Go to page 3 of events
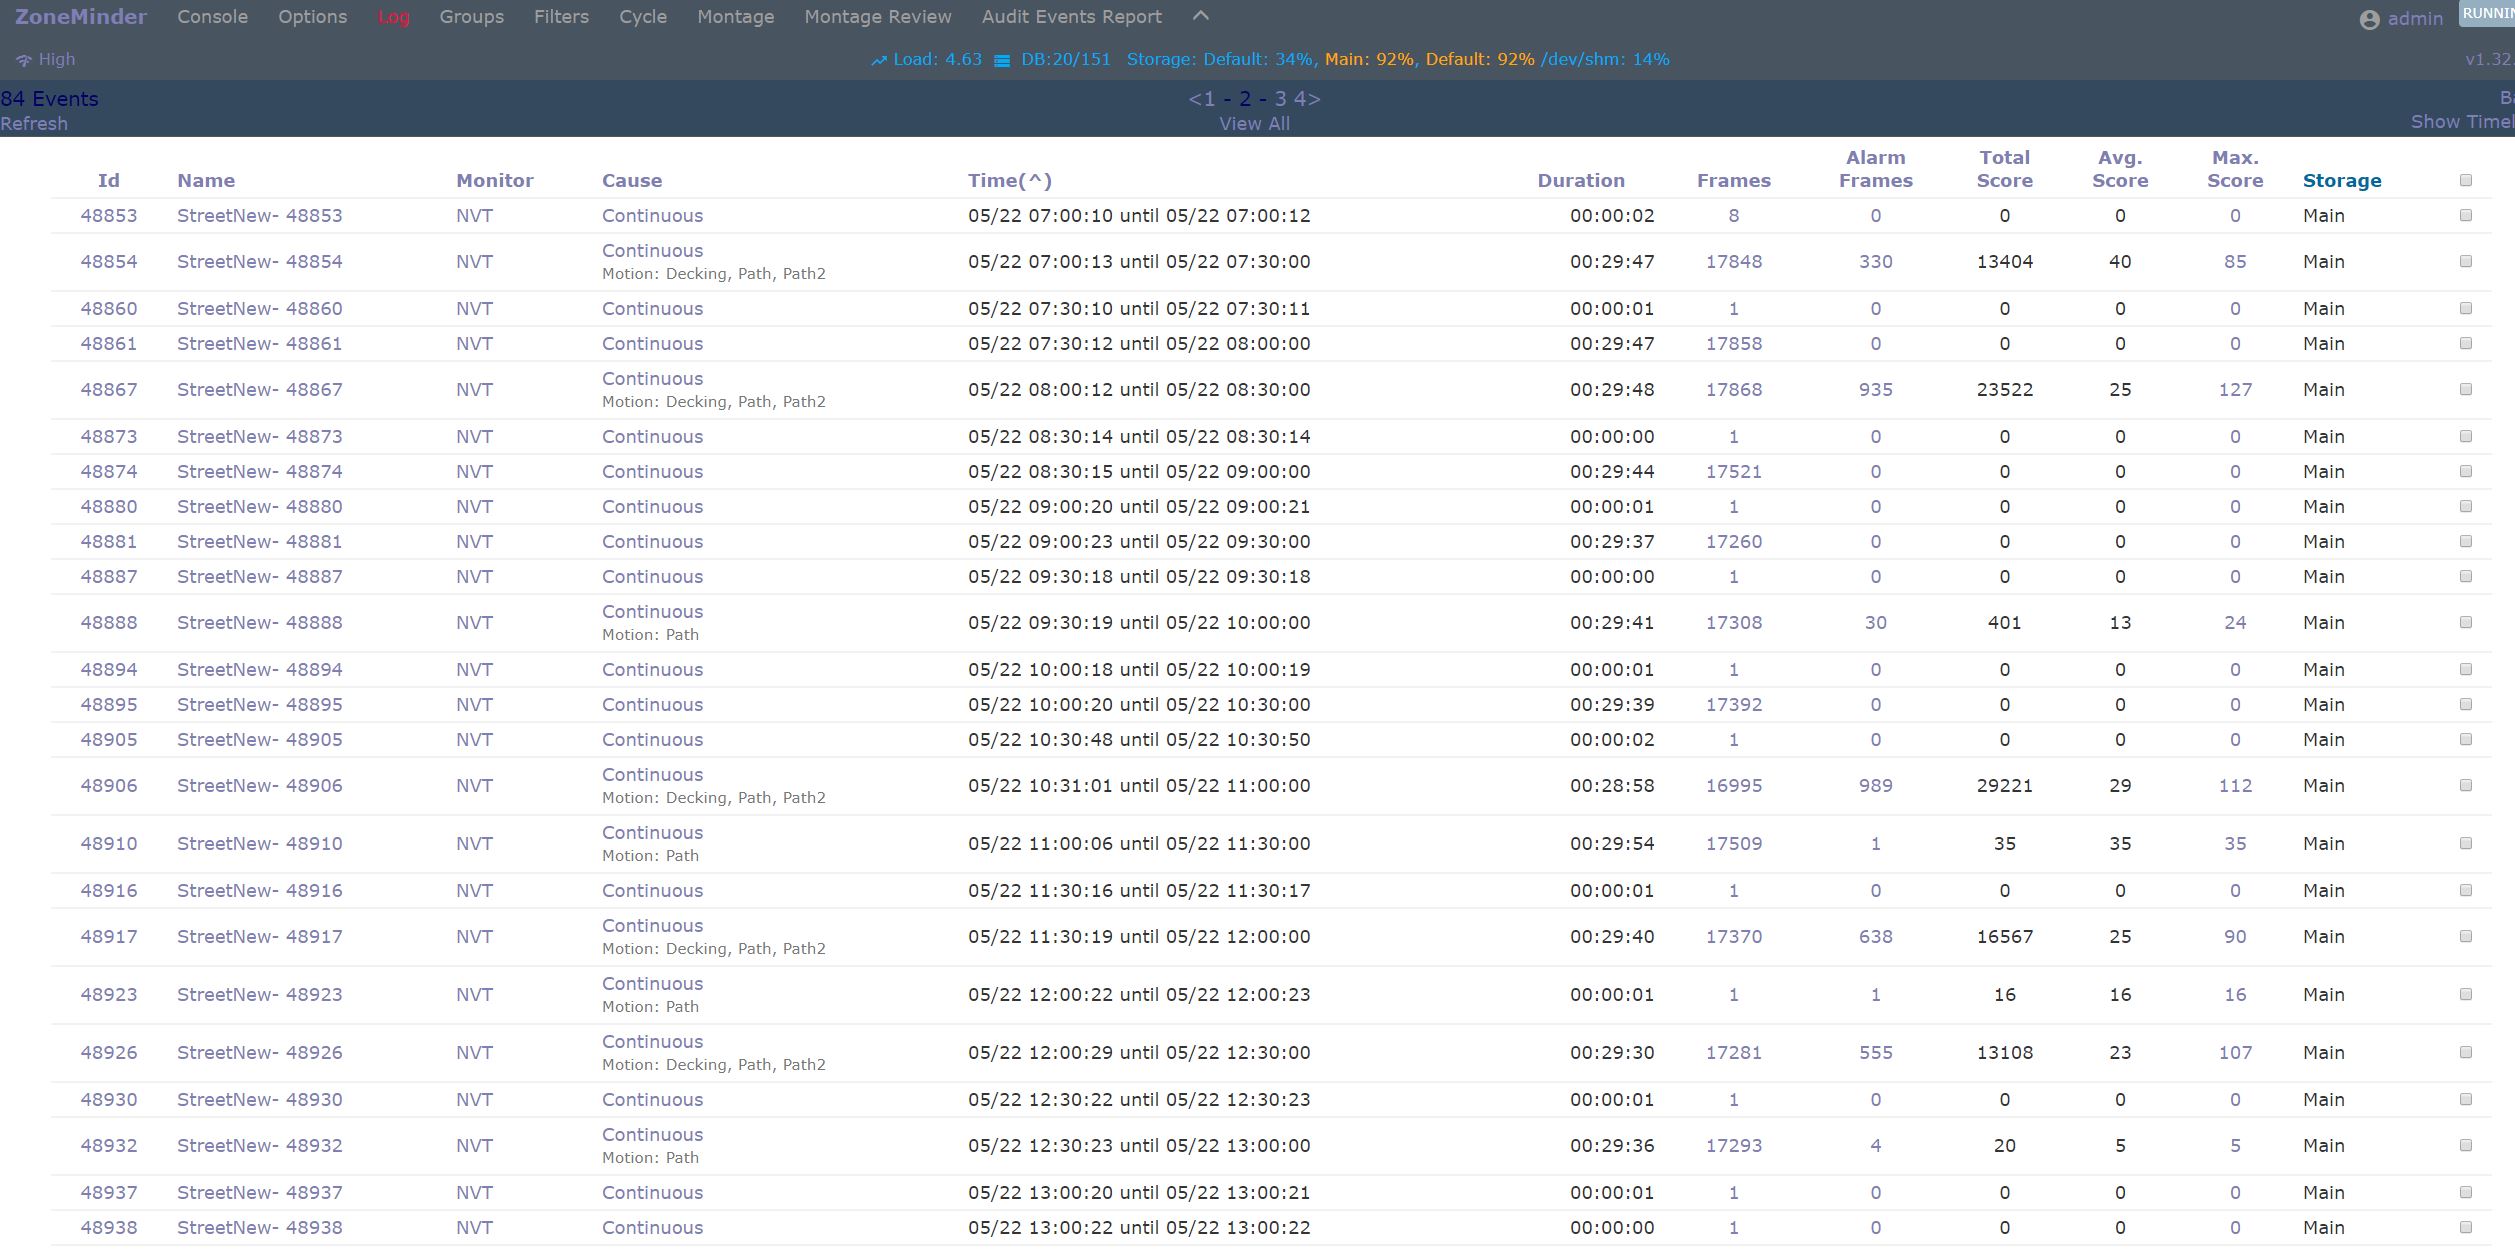Viewport: 2515px width, 1249px height. click(x=1280, y=99)
